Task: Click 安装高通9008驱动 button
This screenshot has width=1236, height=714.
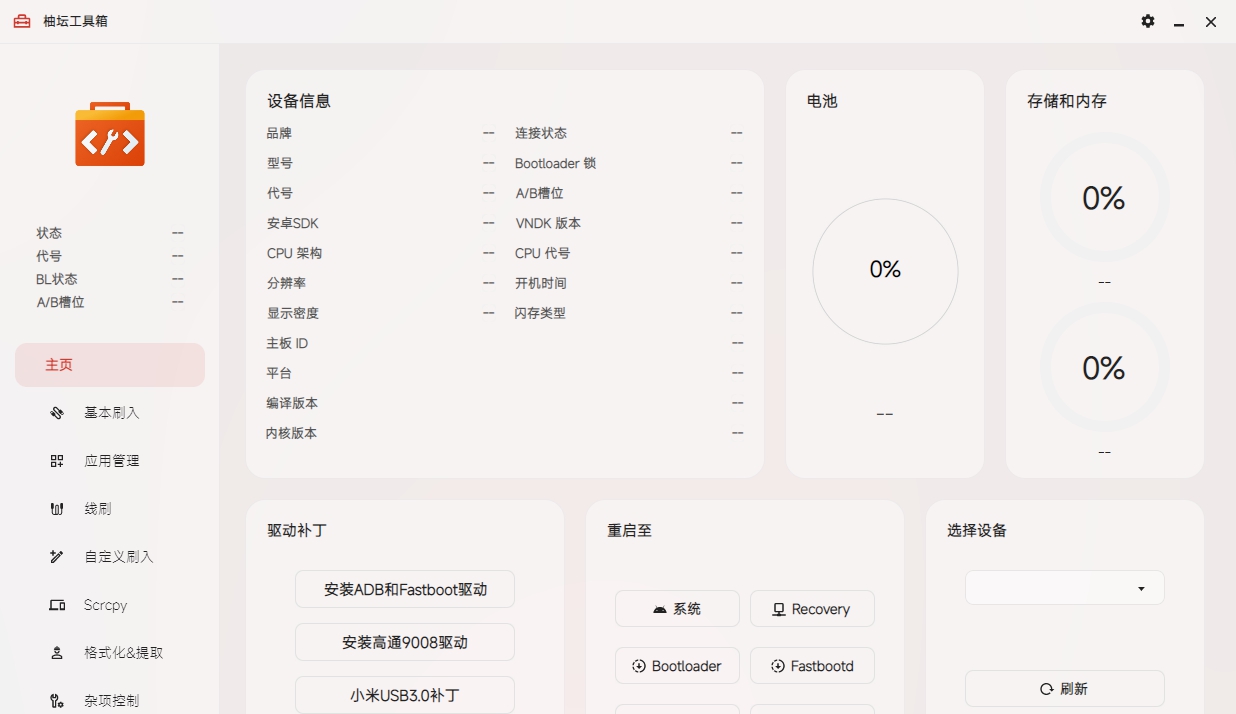Action: coord(405,642)
